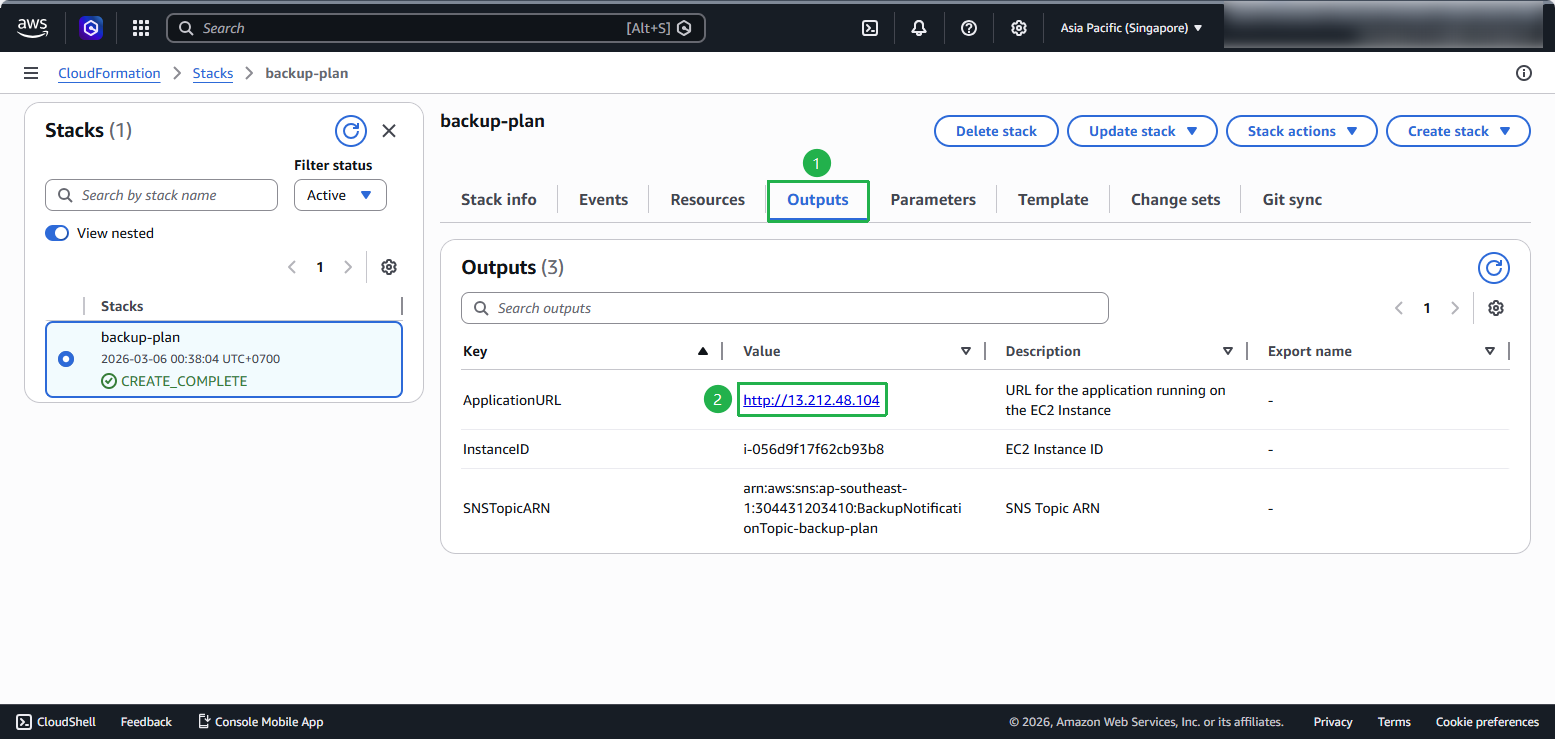
Task: Switch to the Template tab
Action: pos(1053,199)
